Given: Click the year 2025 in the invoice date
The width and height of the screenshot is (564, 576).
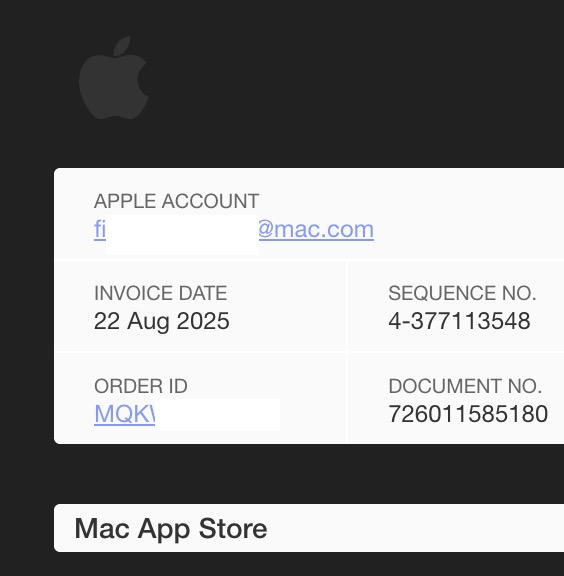Looking at the screenshot, I should tap(203, 321).
